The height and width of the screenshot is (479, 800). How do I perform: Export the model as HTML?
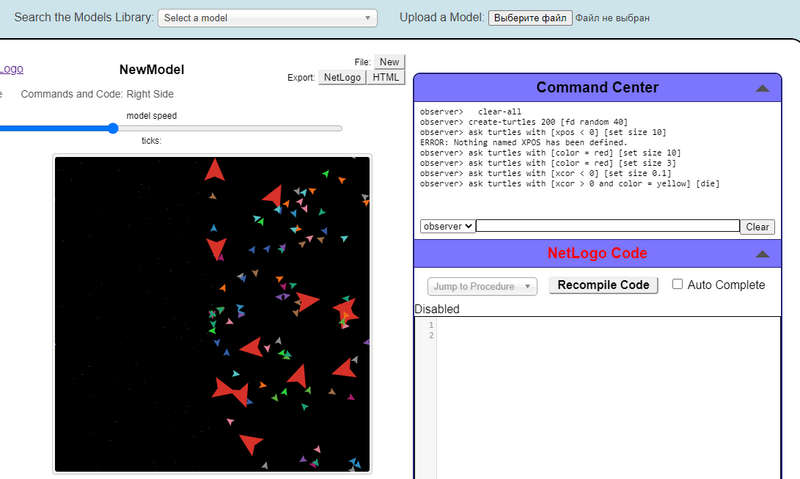point(385,77)
